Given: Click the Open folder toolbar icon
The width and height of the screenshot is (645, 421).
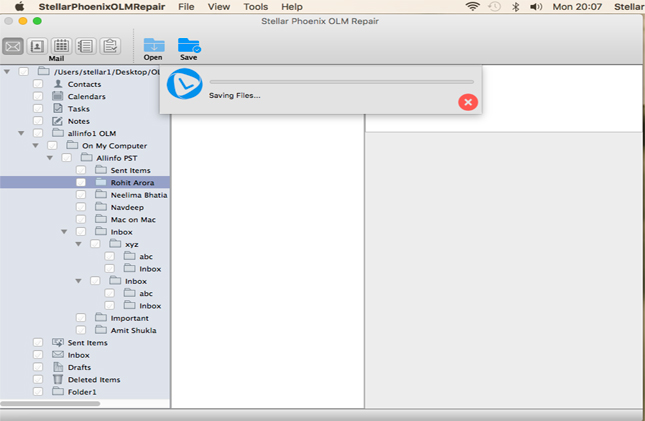Looking at the screenshot, I should coord(153,46).
